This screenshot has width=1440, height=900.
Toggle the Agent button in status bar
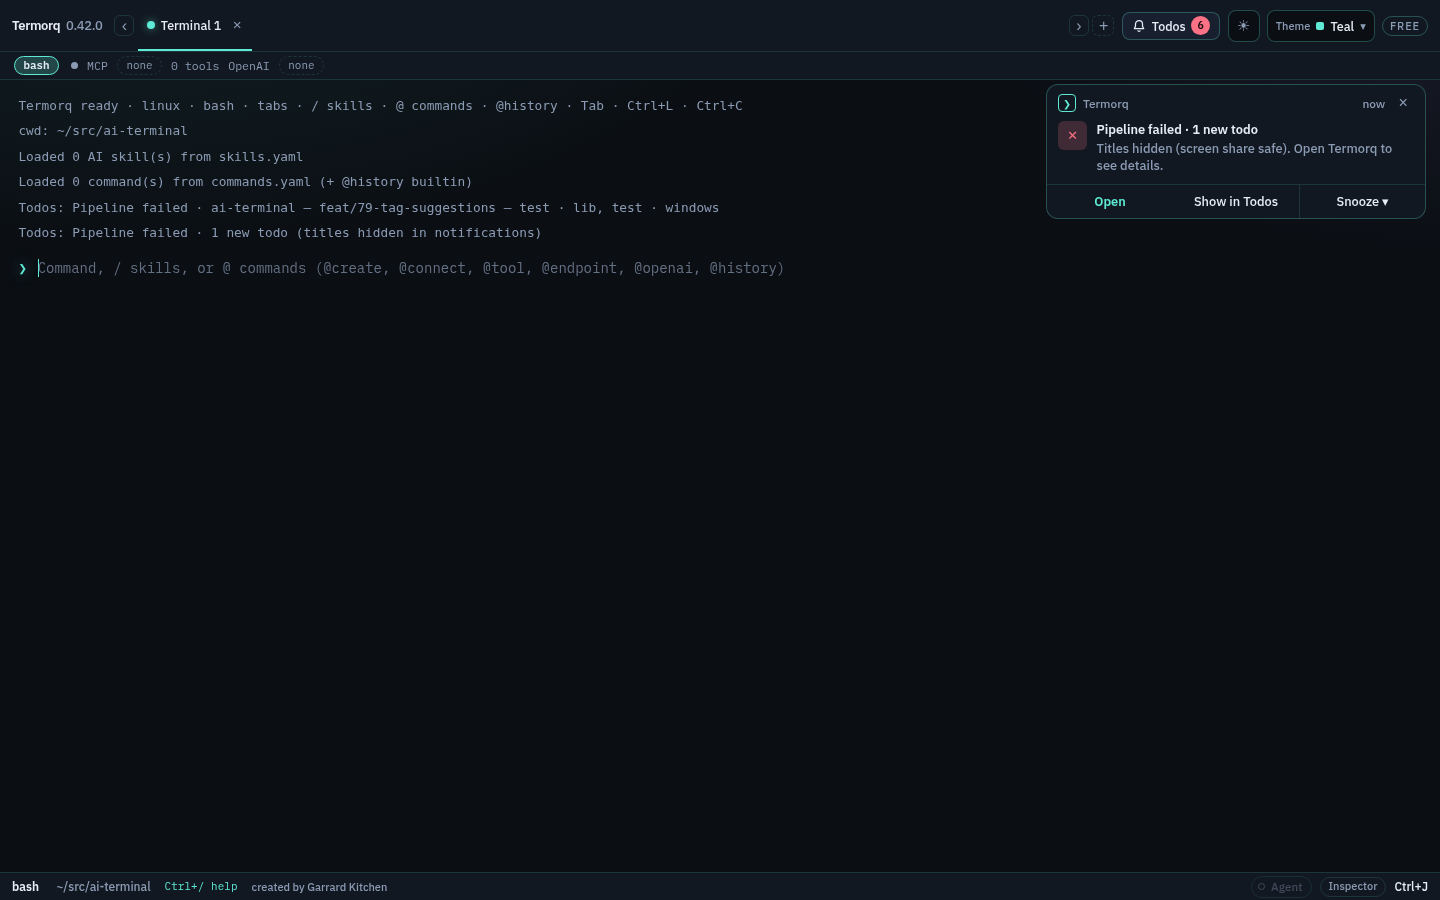1281,887
